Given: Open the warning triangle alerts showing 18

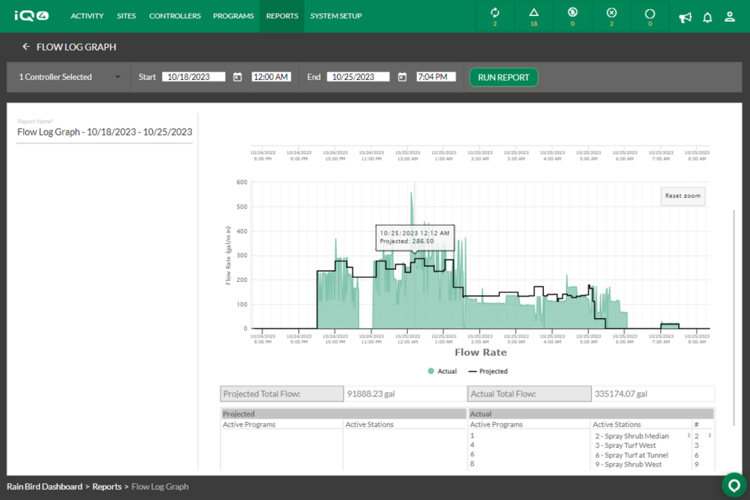Looking at the screenshot, I should (x=534, y=16).
